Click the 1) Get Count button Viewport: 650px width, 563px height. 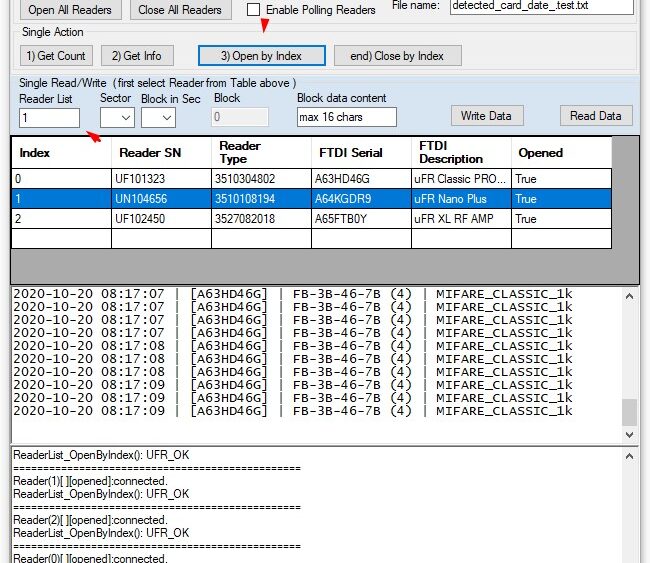[56, 56]
